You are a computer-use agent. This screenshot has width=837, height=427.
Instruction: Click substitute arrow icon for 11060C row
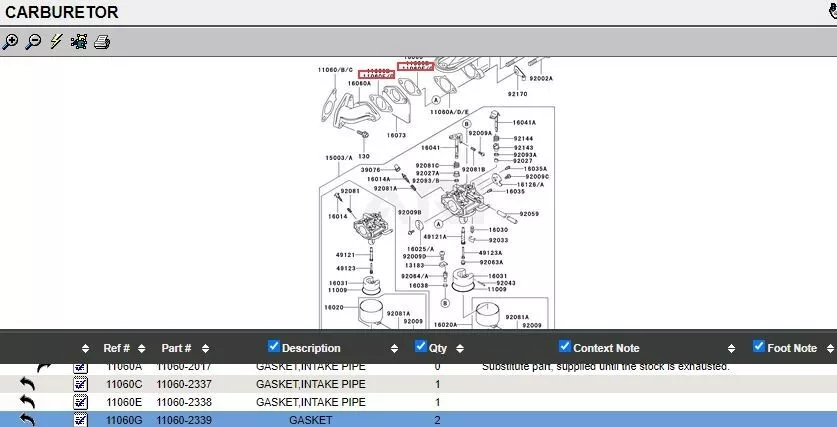coord(28,384)
